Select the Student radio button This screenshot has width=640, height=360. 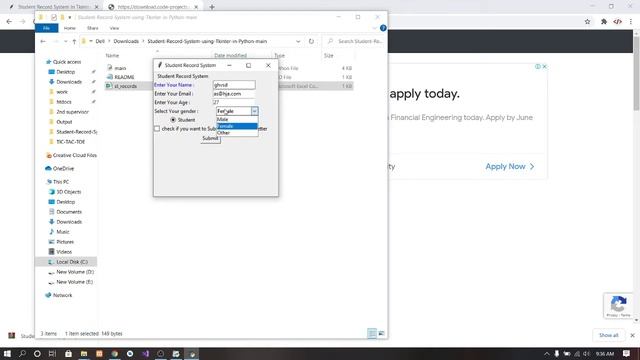(173, 120)
